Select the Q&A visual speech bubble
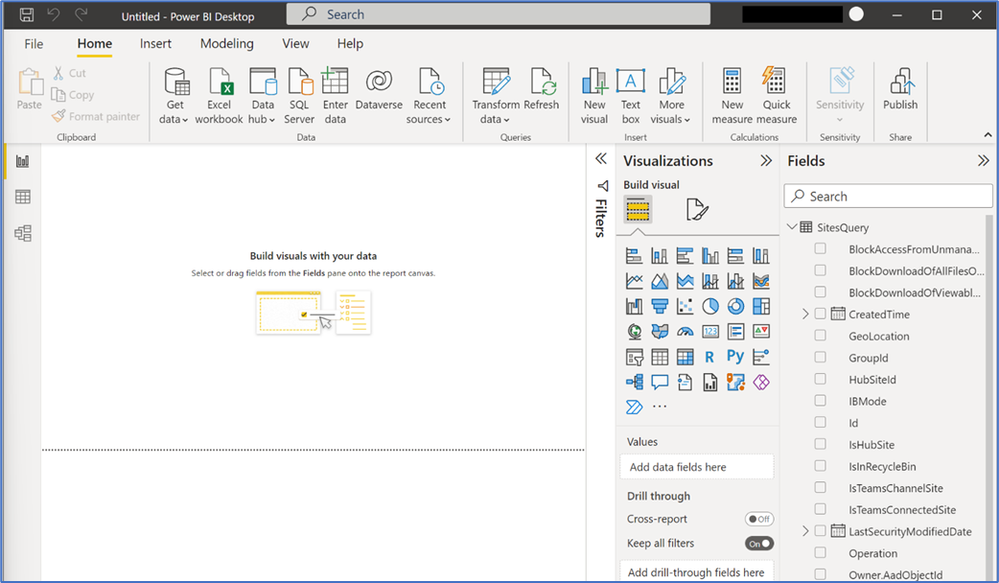Screen dimensions: 999x583 659,382
